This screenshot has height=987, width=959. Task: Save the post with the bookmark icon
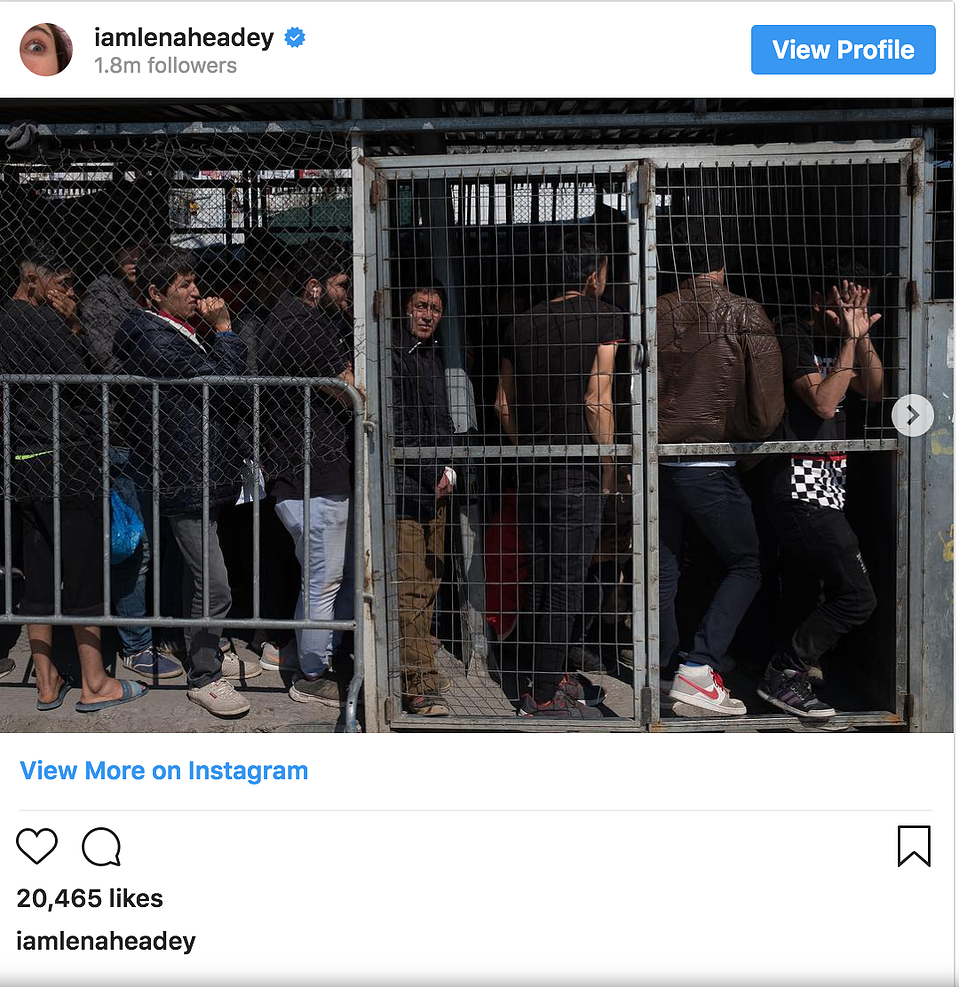914,846
